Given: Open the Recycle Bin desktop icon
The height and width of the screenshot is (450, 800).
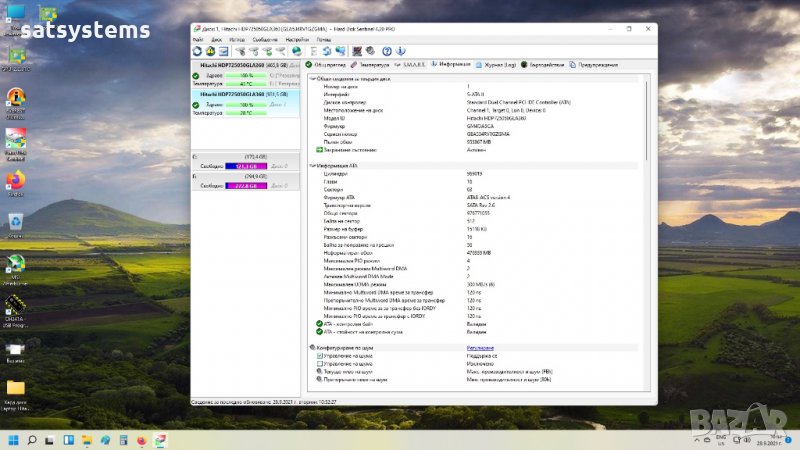Looking at the screenshot, I should (x=15, y=221).
